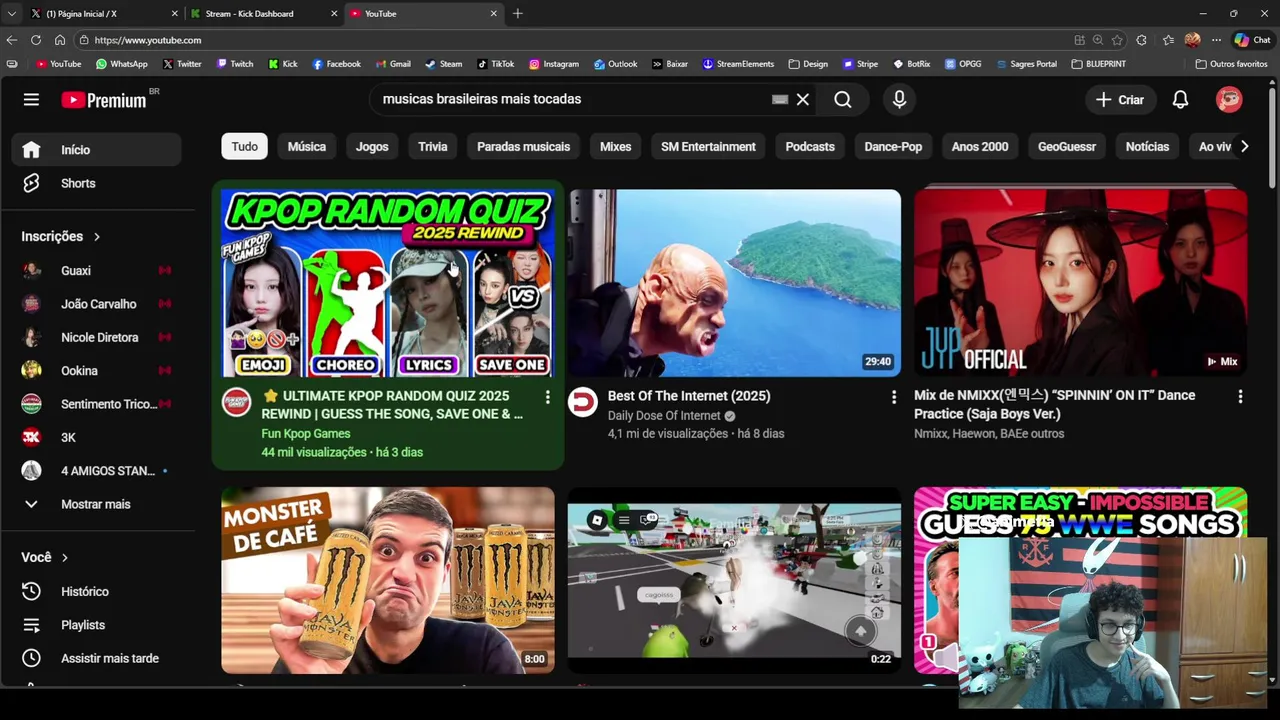Open the YouTube guide hamburger menu

(31, 99)
